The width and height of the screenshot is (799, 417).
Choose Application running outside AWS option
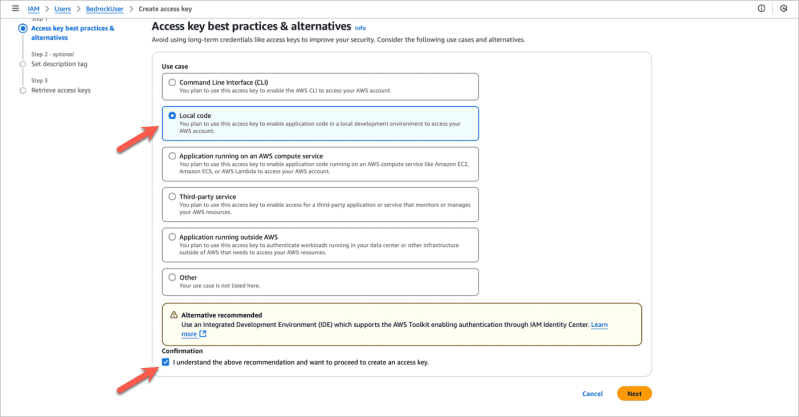[x=172, y=237]
